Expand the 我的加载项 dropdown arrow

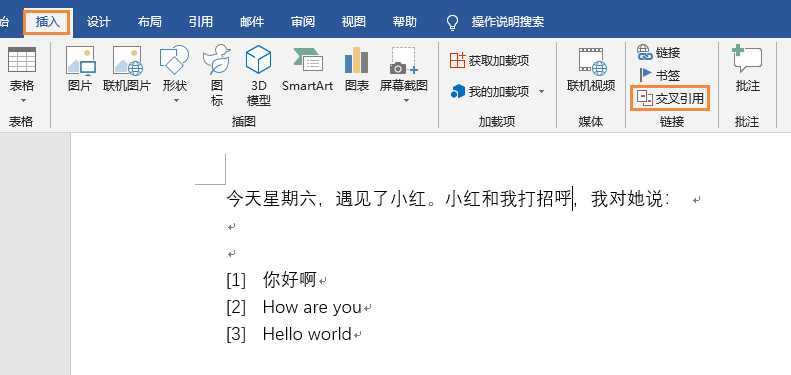click(542, 91)
